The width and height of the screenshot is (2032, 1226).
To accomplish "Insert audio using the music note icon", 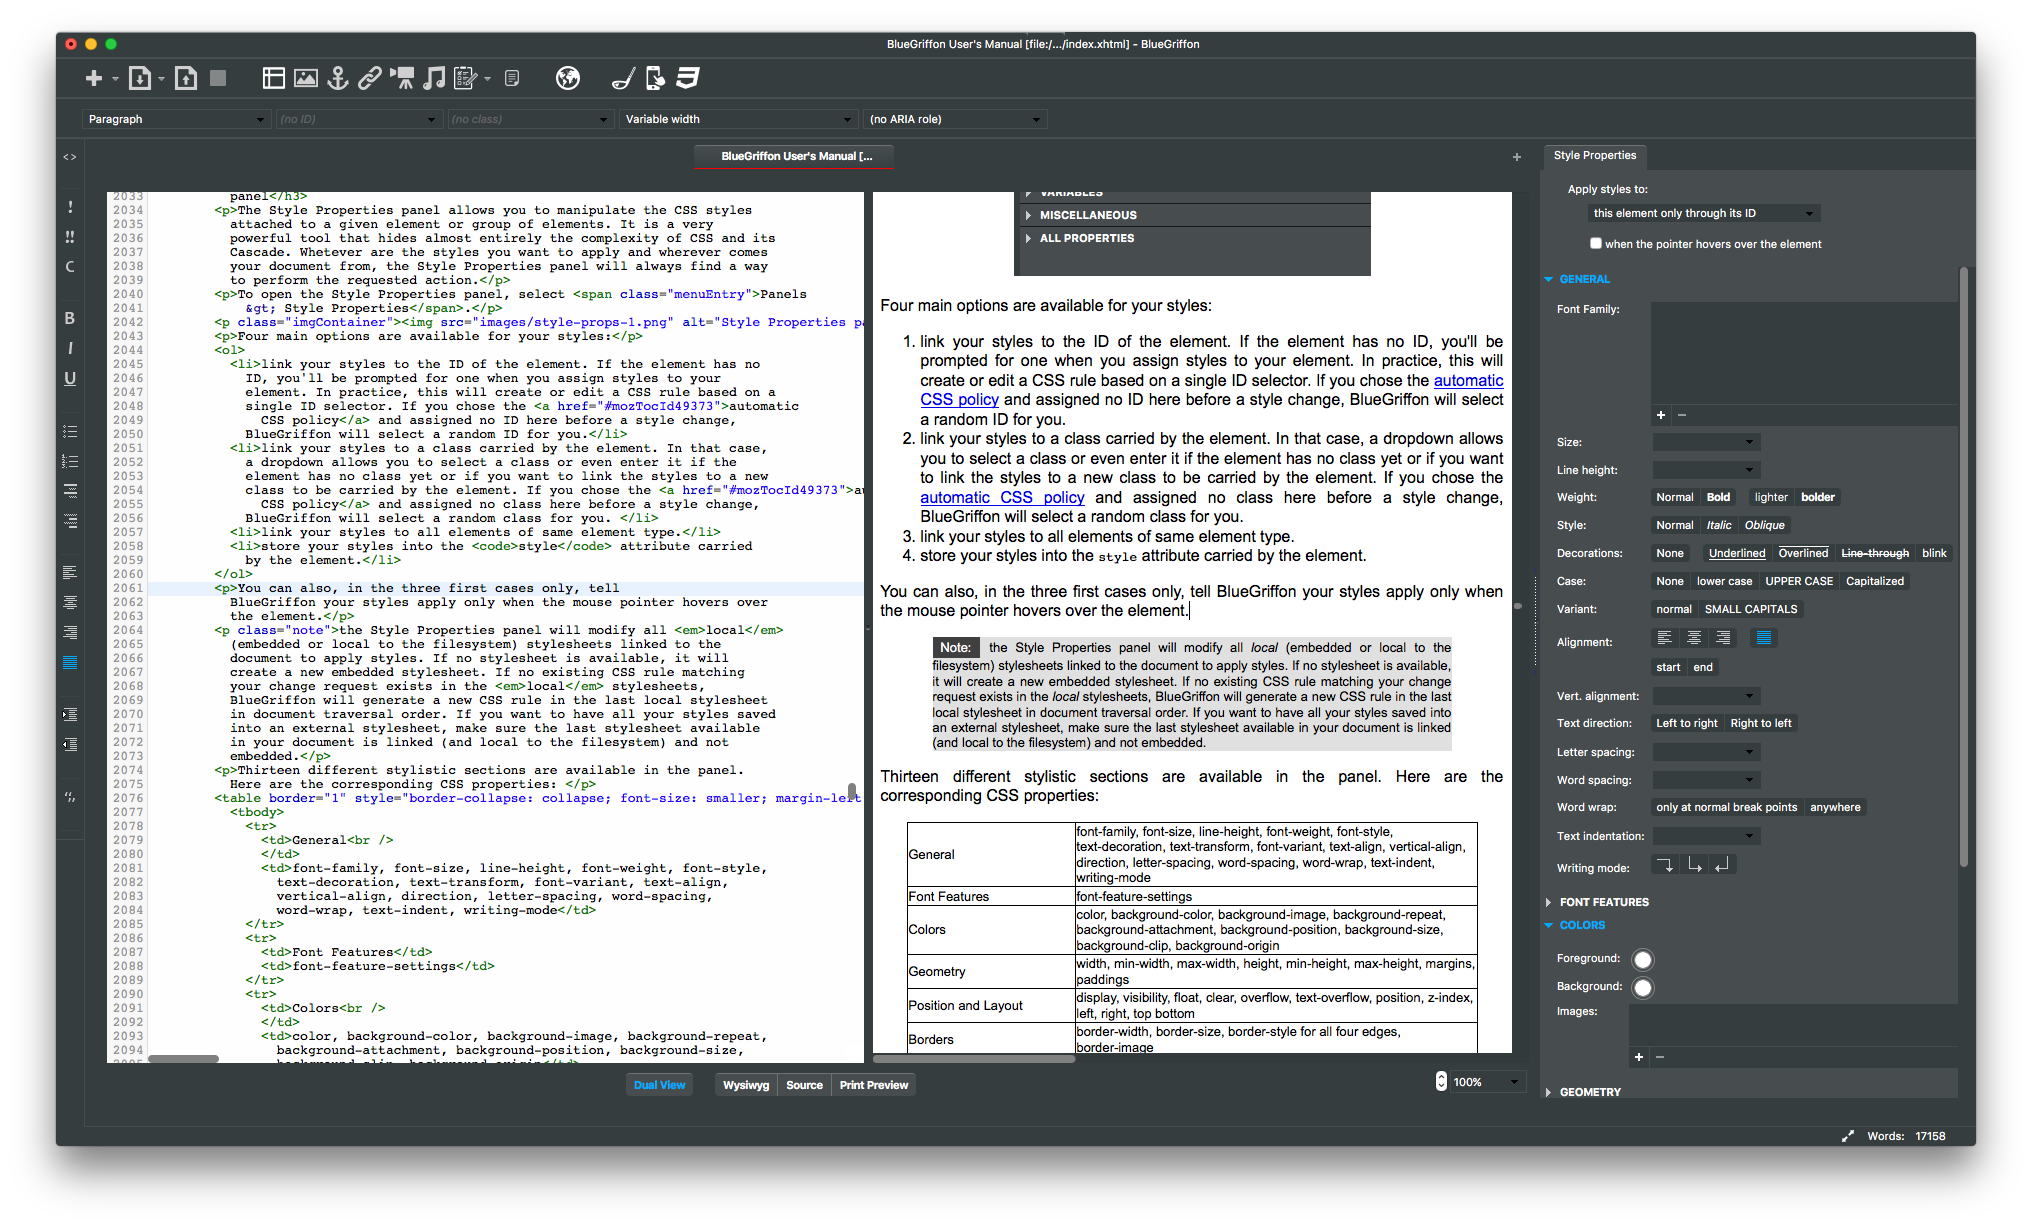I will 434,78.
